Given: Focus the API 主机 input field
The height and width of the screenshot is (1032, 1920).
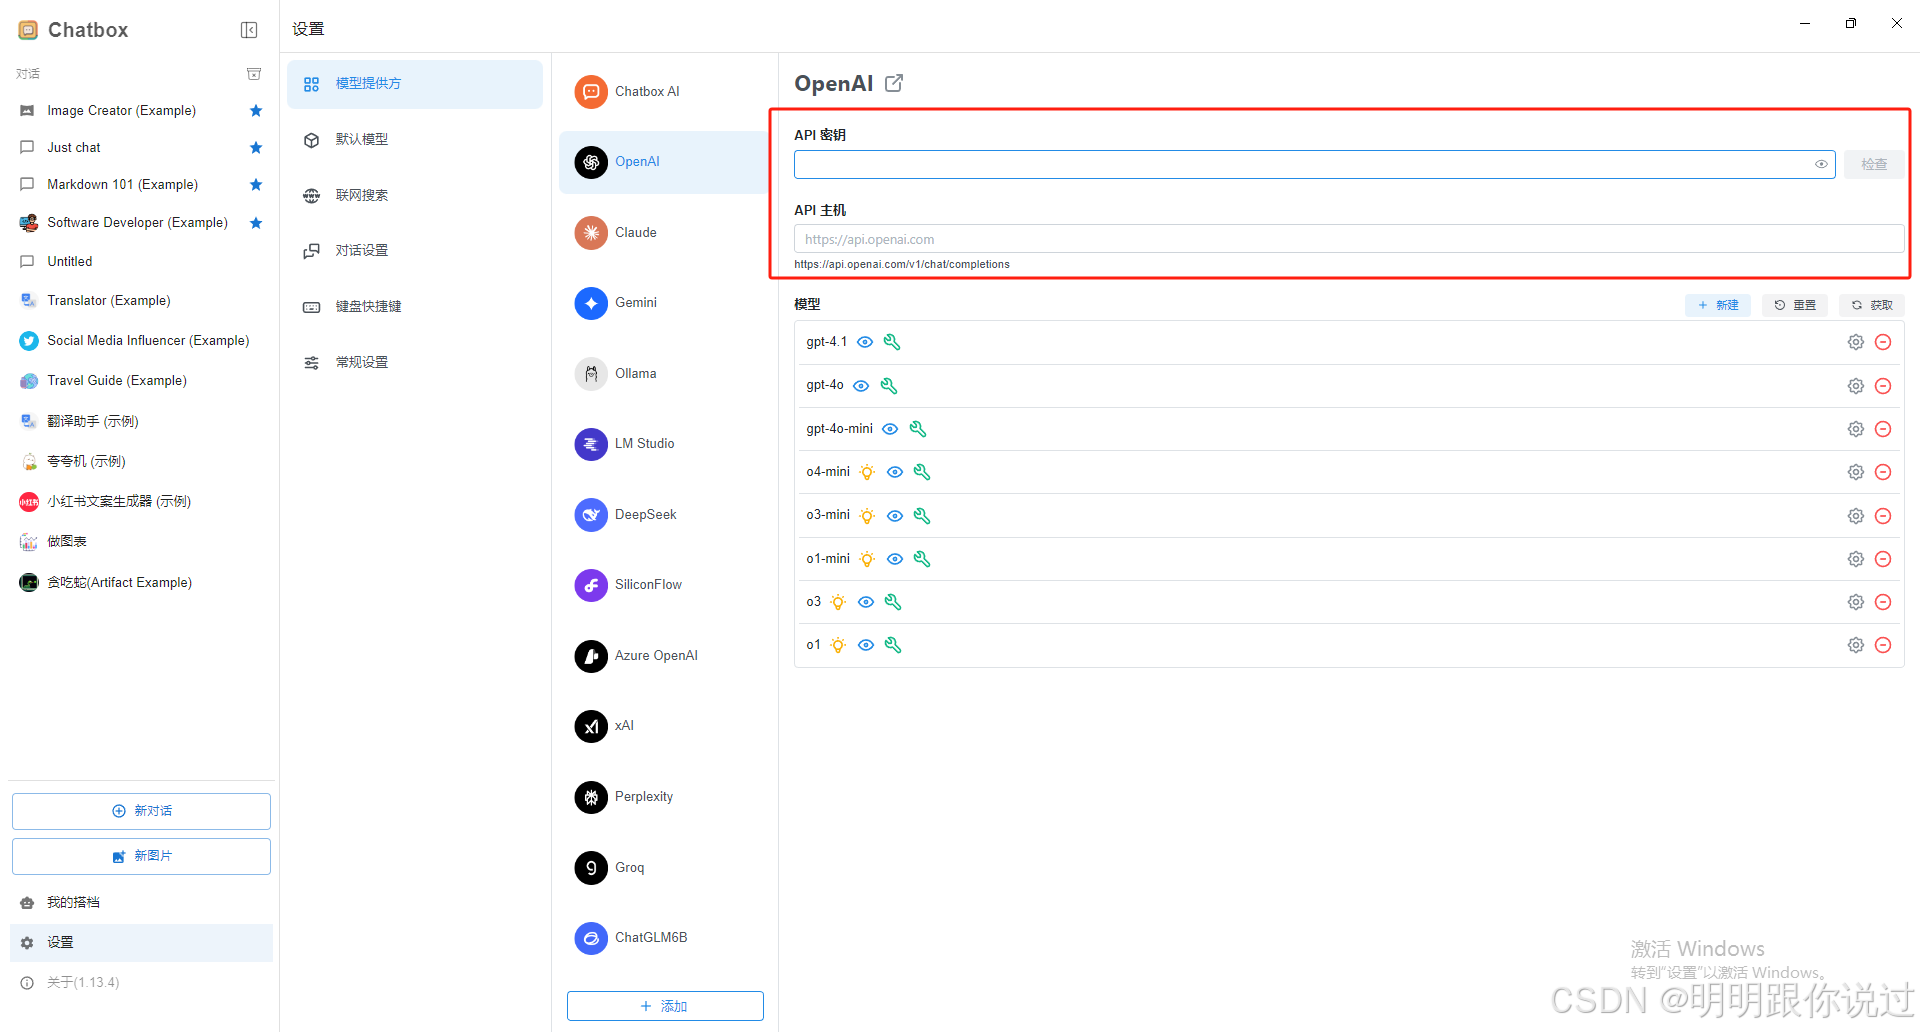Looking at the screenshot, I should (x=1349, y=239).
